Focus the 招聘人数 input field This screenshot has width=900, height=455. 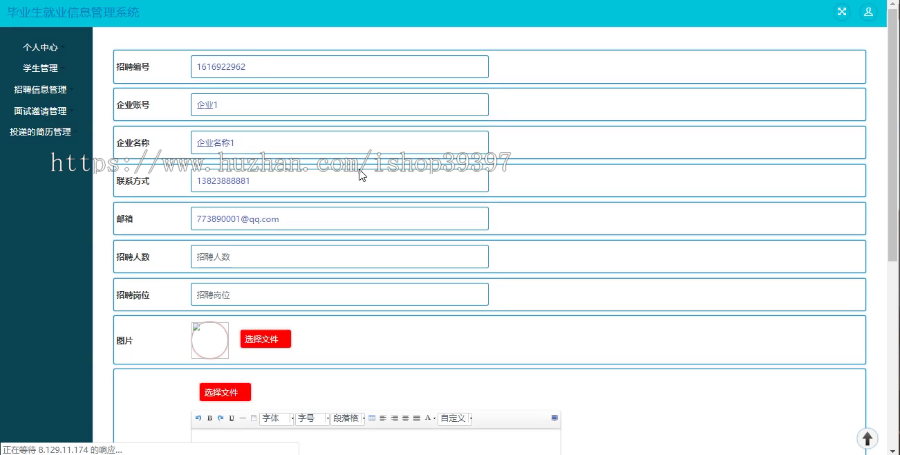click(340, 256)
